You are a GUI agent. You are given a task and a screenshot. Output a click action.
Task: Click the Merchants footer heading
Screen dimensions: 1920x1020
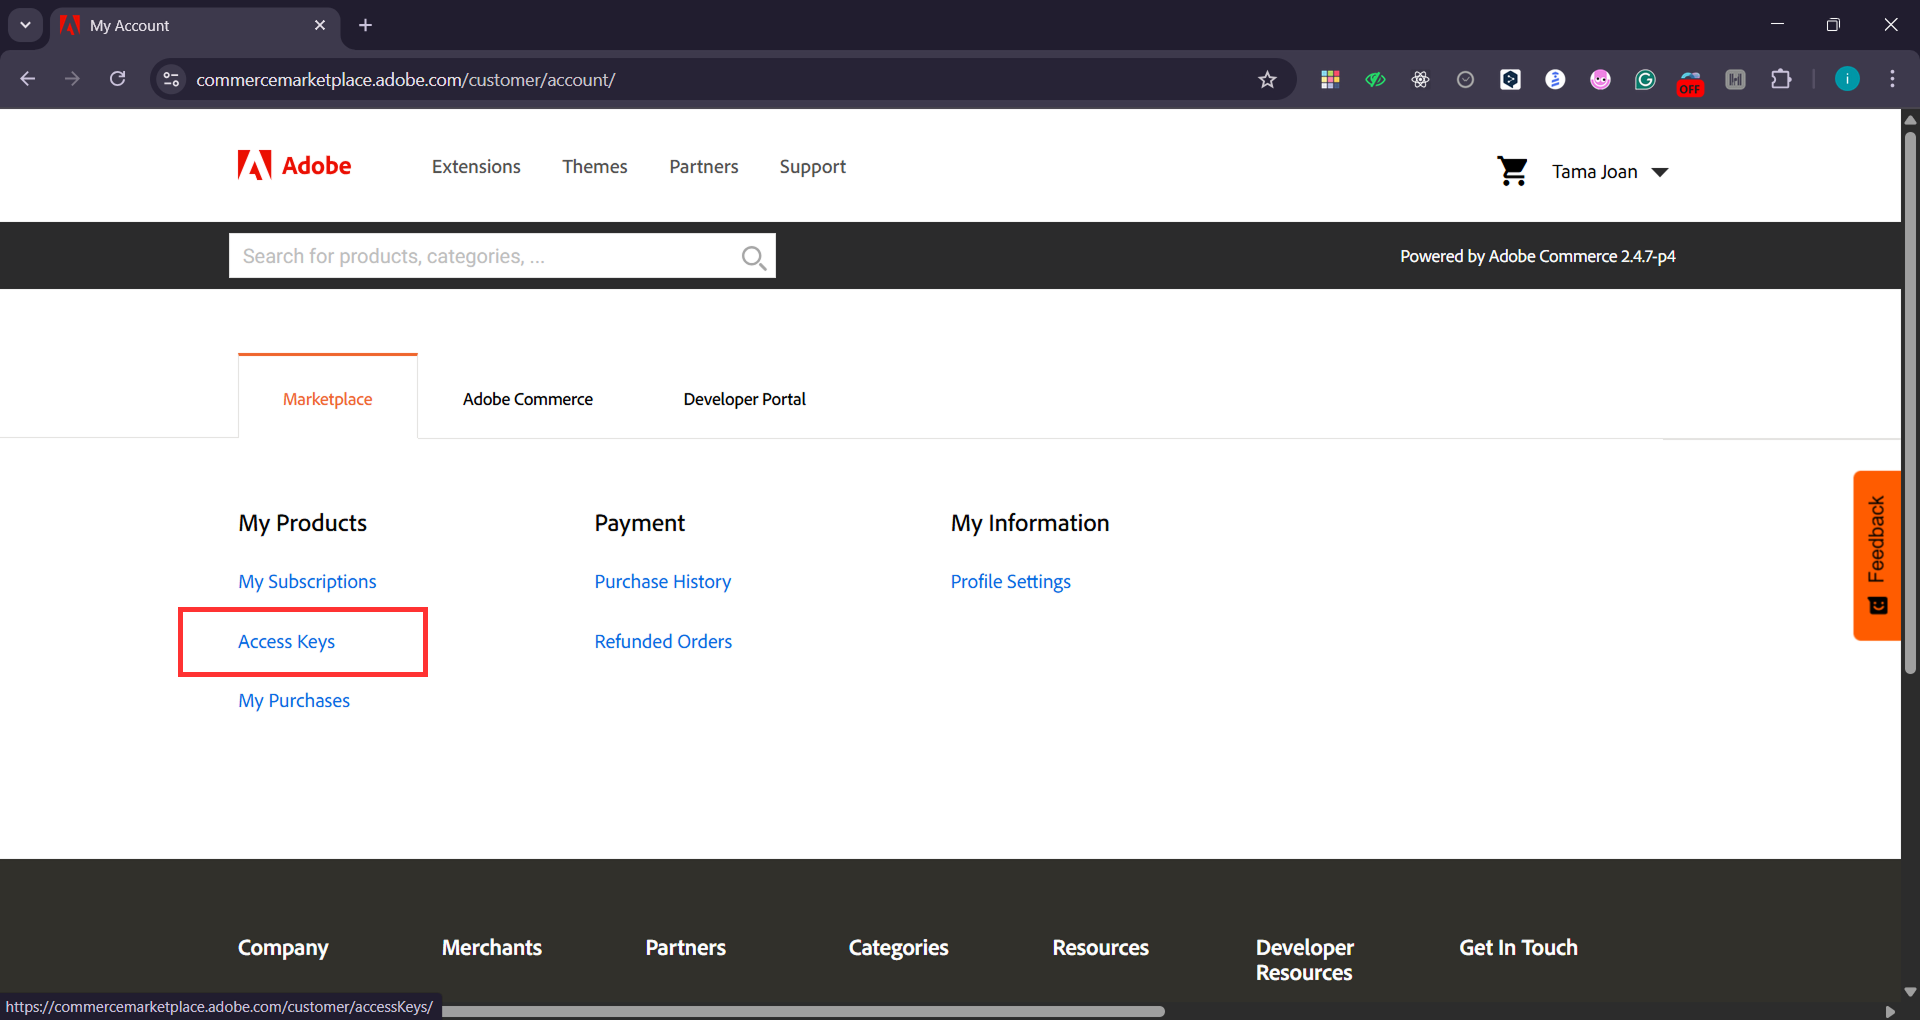pos(491,947)
